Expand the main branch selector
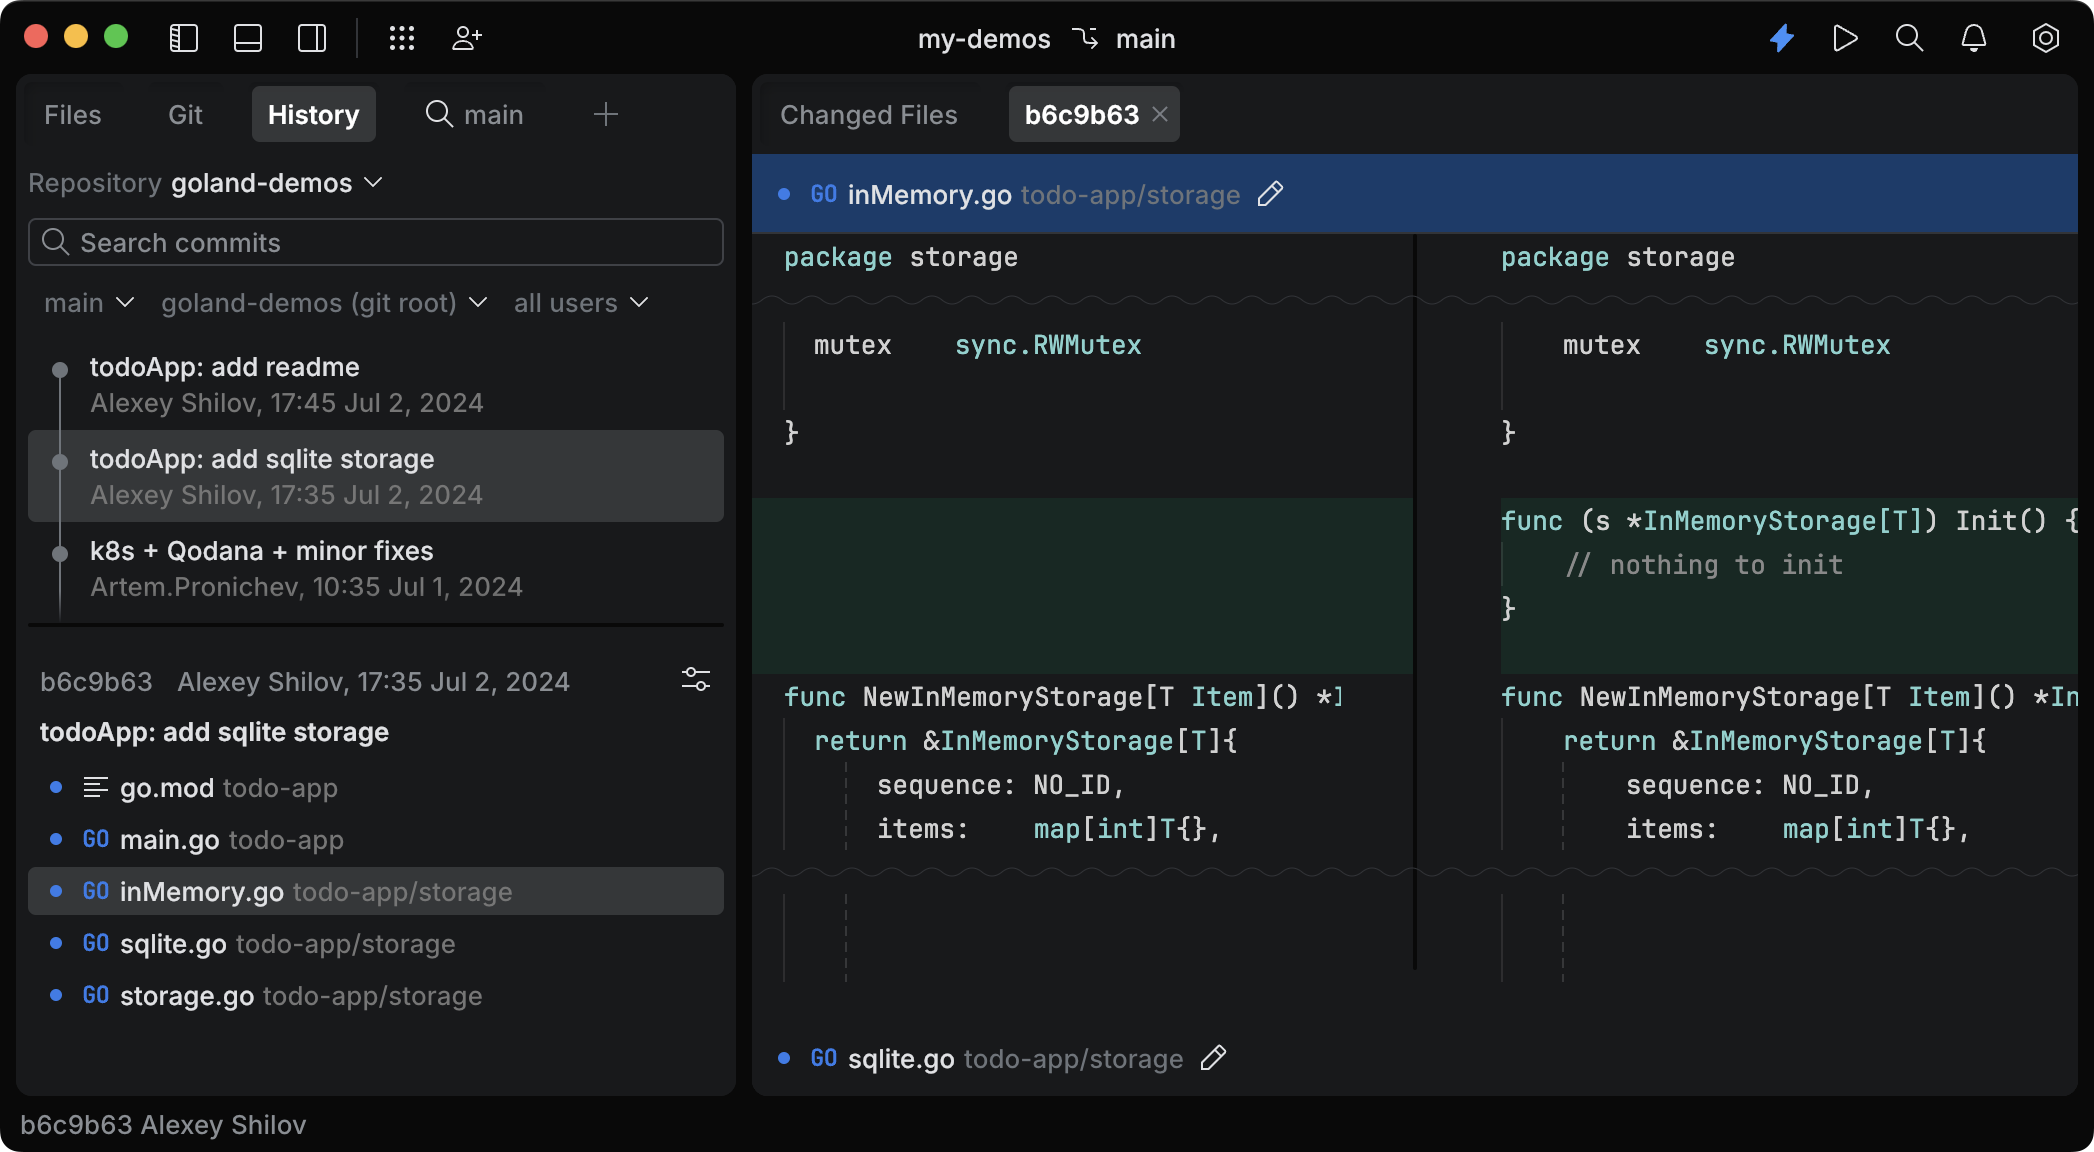 [87, 302]
